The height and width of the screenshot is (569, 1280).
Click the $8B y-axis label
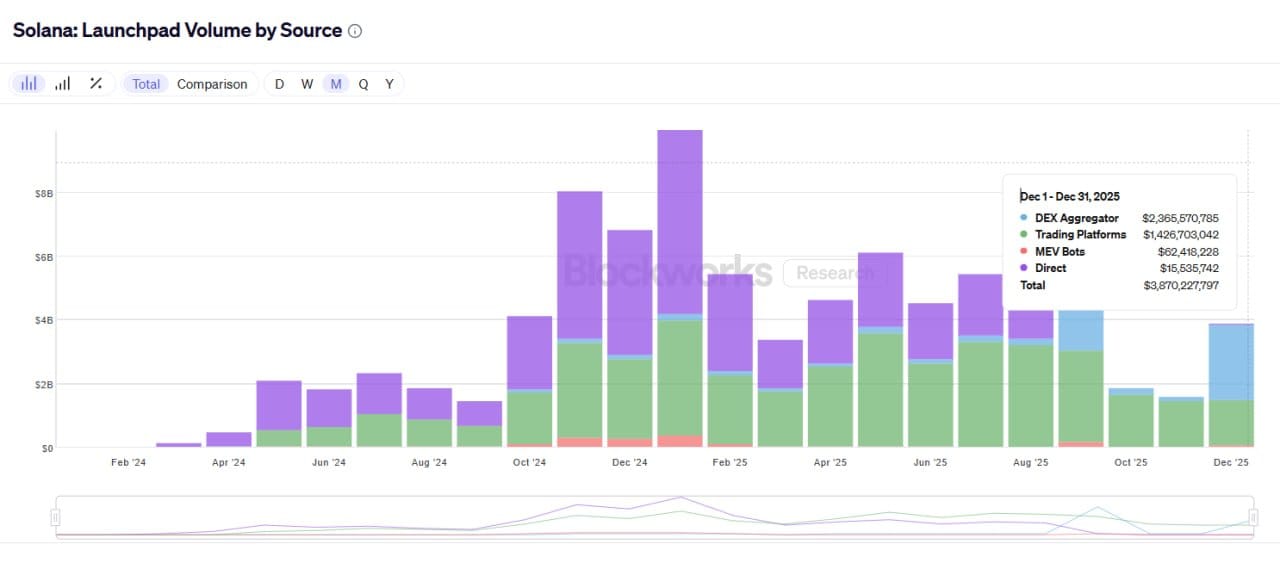(46, 193)
